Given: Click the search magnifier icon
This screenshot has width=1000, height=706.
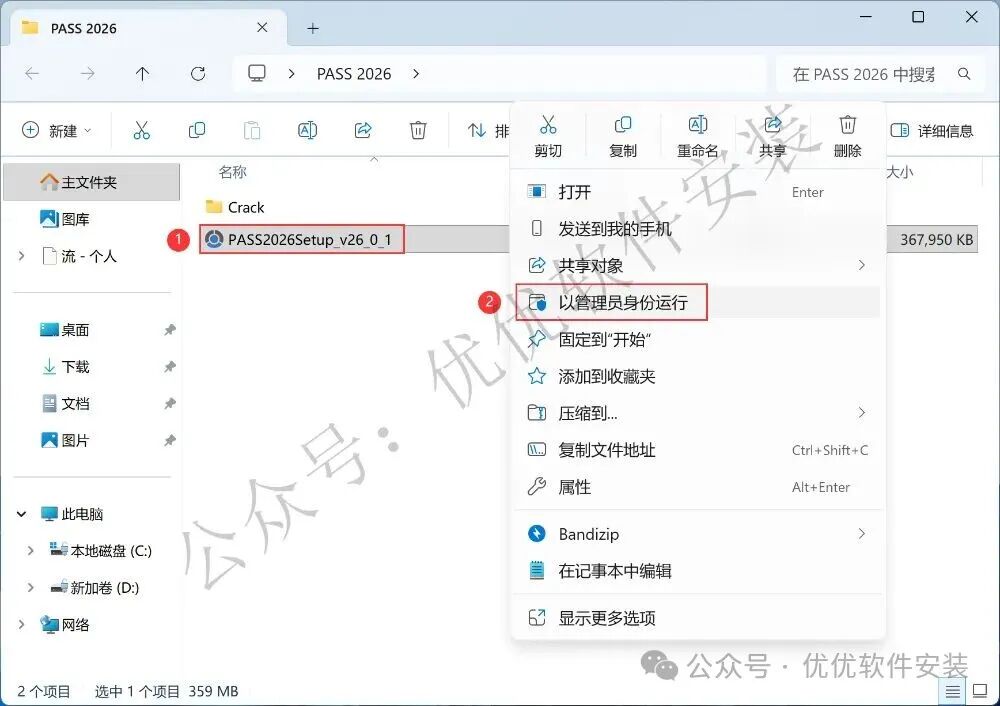Looking at the screenshot, I should [964, 74].
